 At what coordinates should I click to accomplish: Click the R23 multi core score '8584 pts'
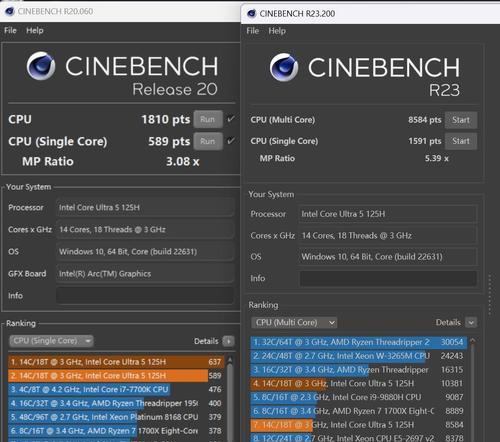(425, 120)
